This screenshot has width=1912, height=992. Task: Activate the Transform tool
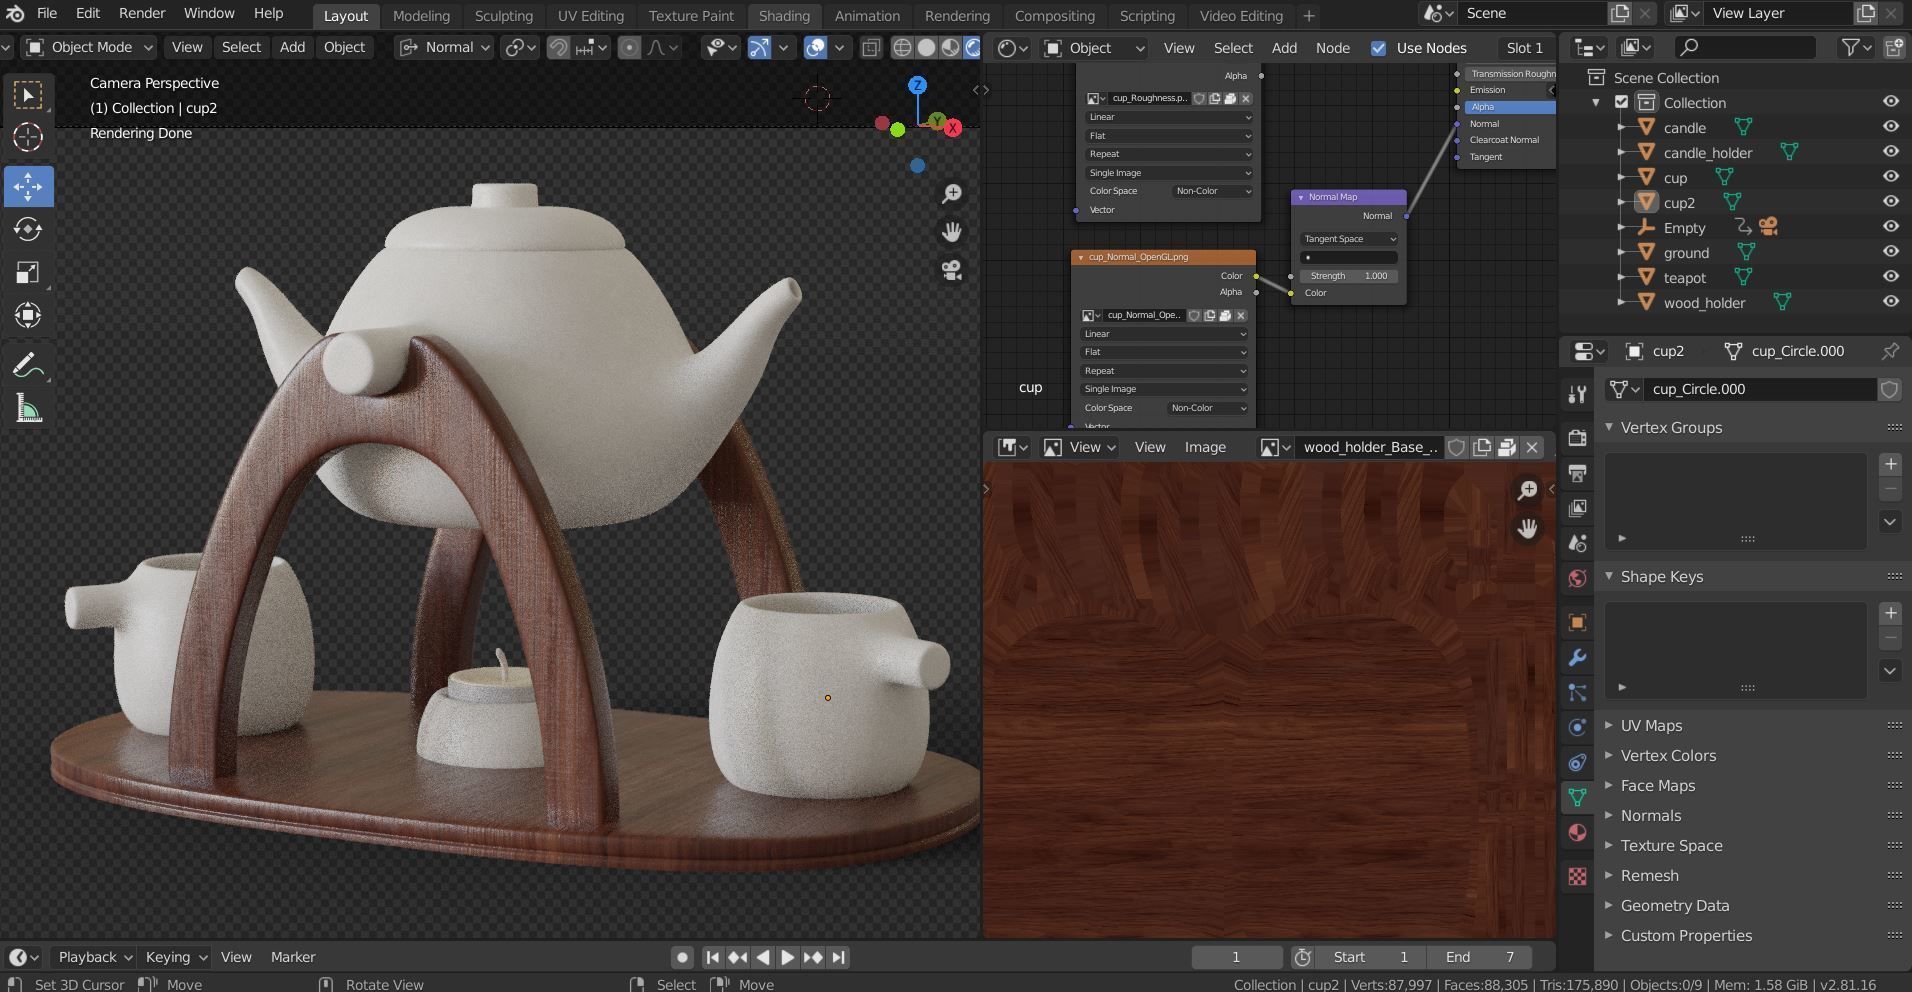(x=28, y=315)
